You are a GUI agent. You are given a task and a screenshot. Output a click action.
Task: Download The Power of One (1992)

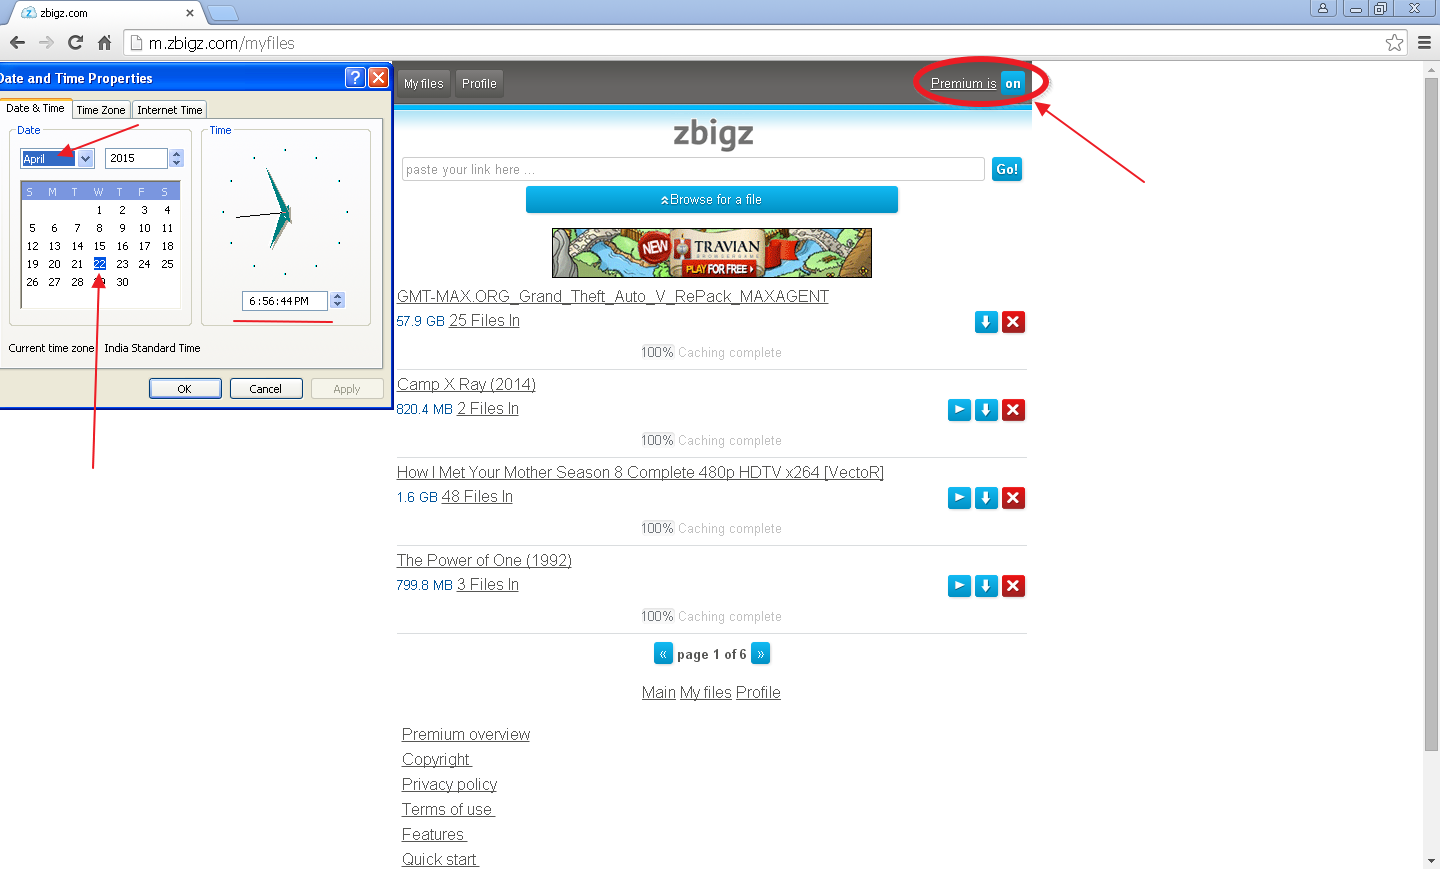point(986,586)
